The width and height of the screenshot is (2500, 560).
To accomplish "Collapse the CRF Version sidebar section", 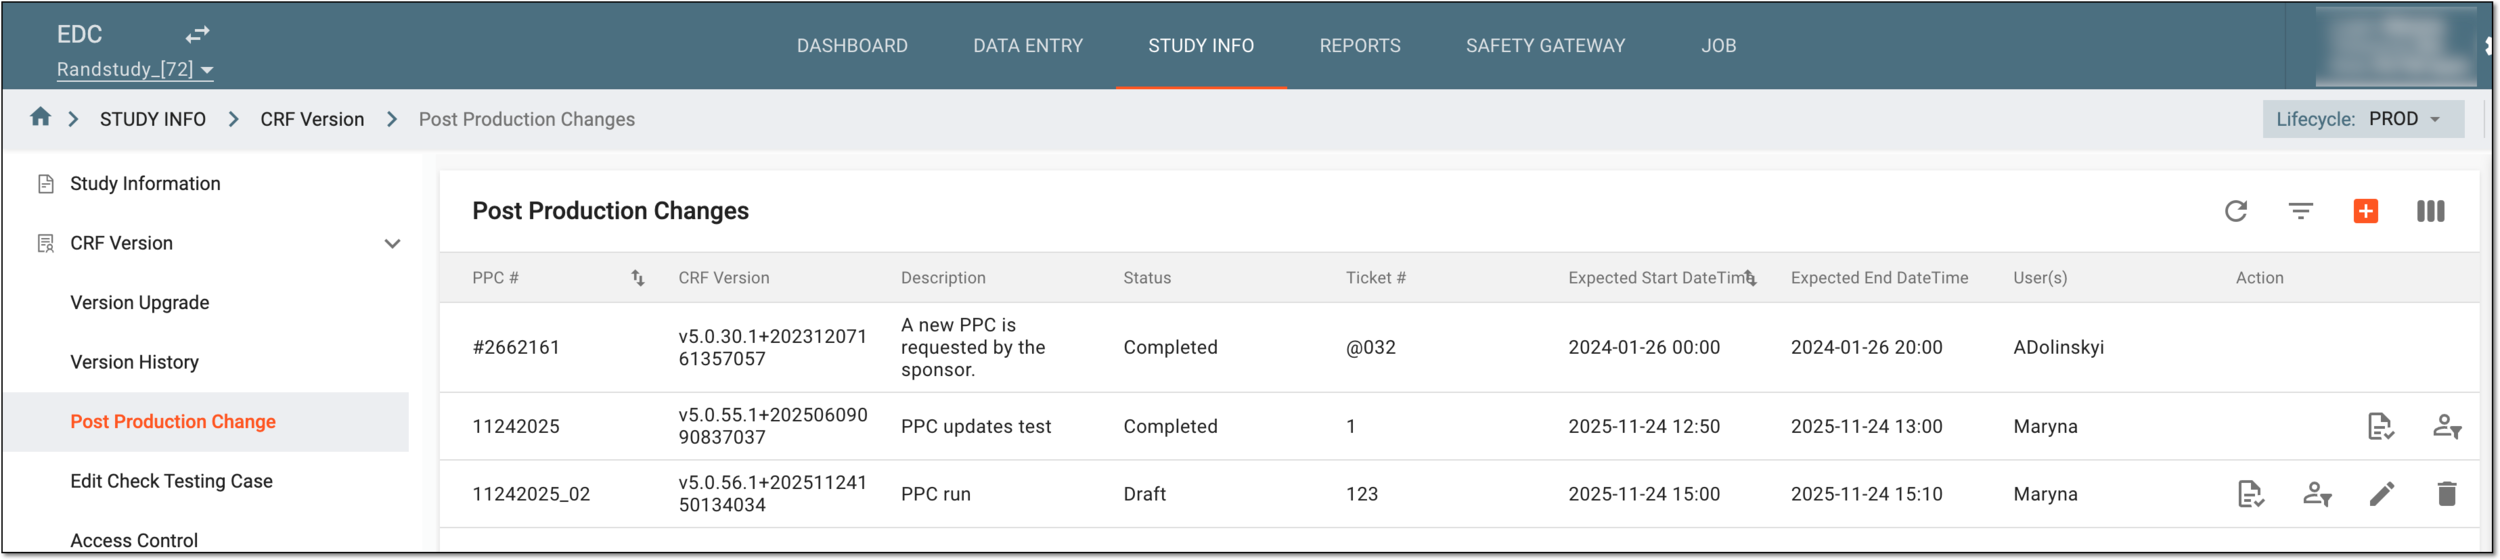I will point(393,244).
